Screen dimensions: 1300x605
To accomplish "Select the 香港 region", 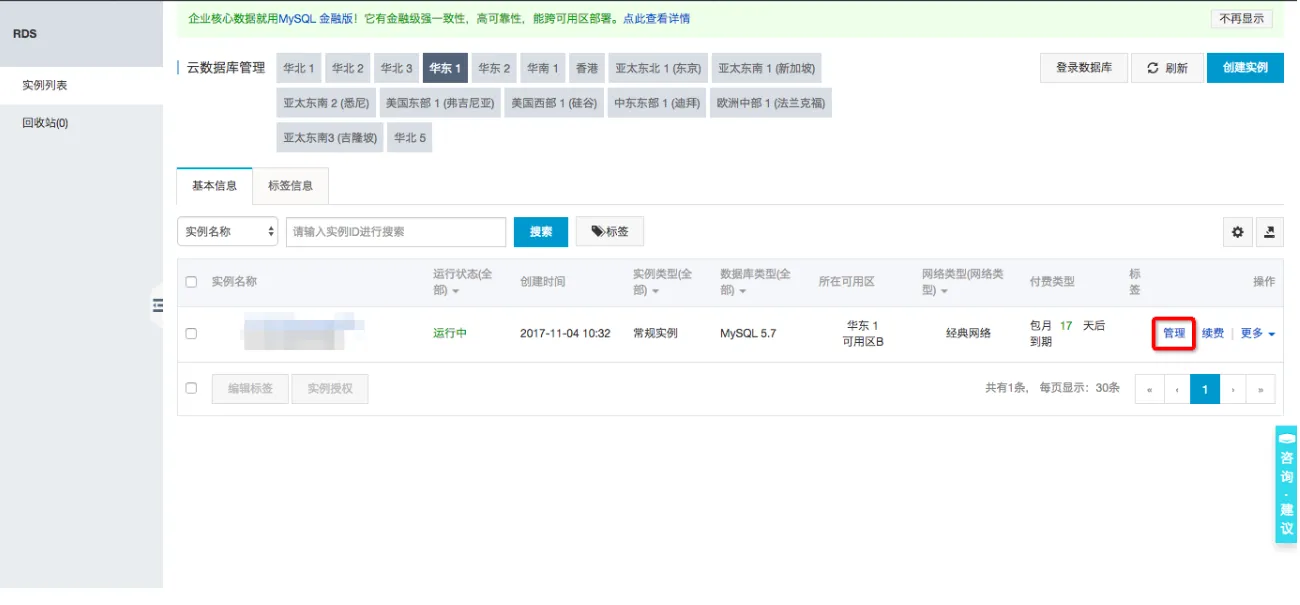I will coord(587,68).
